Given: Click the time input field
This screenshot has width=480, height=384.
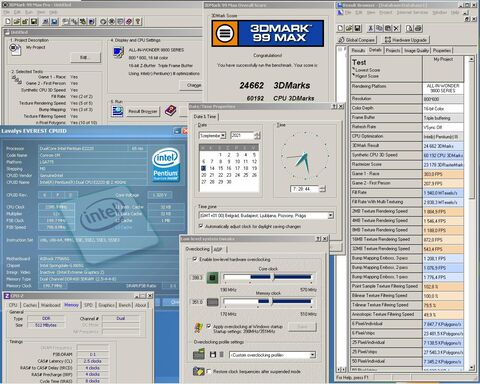Looking at the screenshot, I should 305,189.
